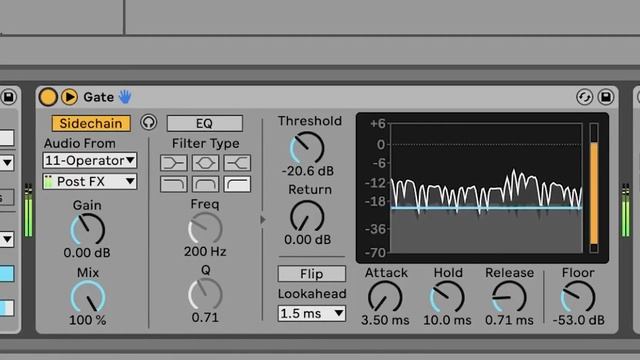Click the sidechain listen headphone icon
Image resolution: width=640 pixels, height=360 pixels.
(x=149, y=122)
